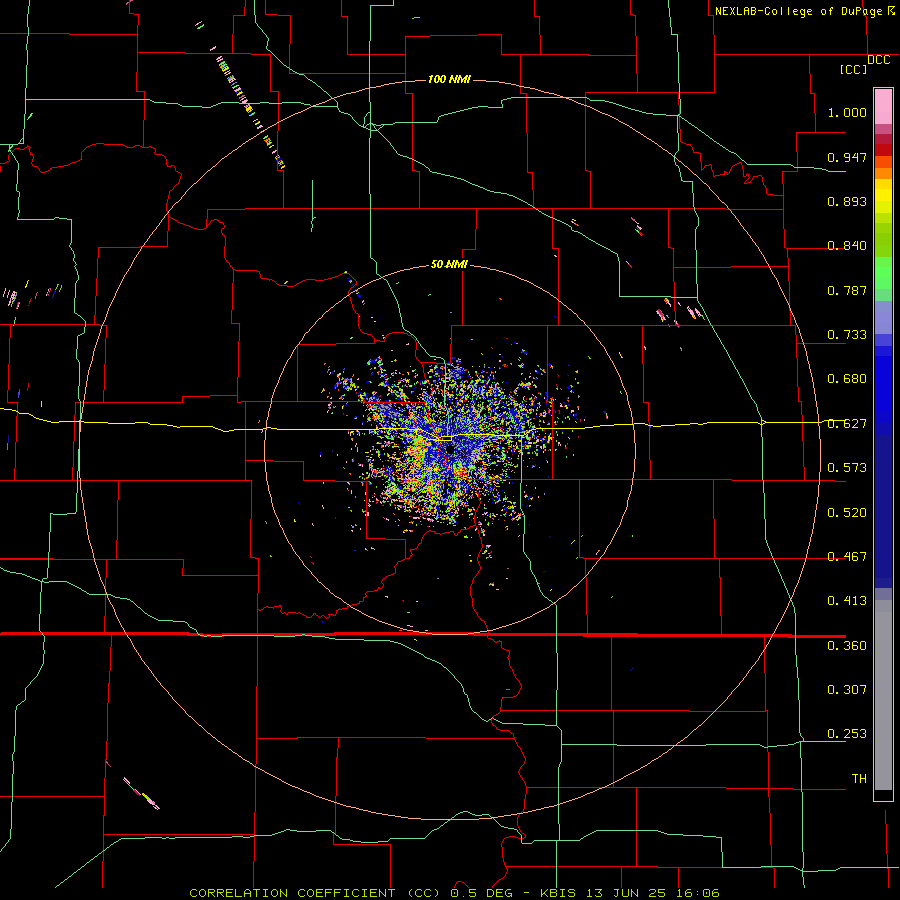
Task: Click the 1.000 scale value
Action: [847, 112]
